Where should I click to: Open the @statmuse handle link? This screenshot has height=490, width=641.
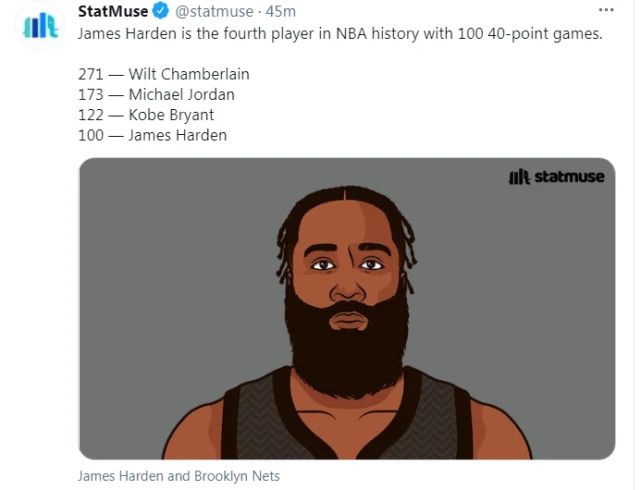[214, 11]
